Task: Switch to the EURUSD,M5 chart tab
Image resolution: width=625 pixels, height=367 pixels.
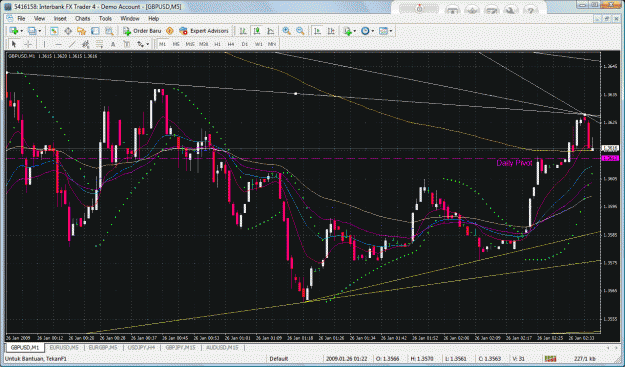Action: pyautogui.click(x=64, y=348)
